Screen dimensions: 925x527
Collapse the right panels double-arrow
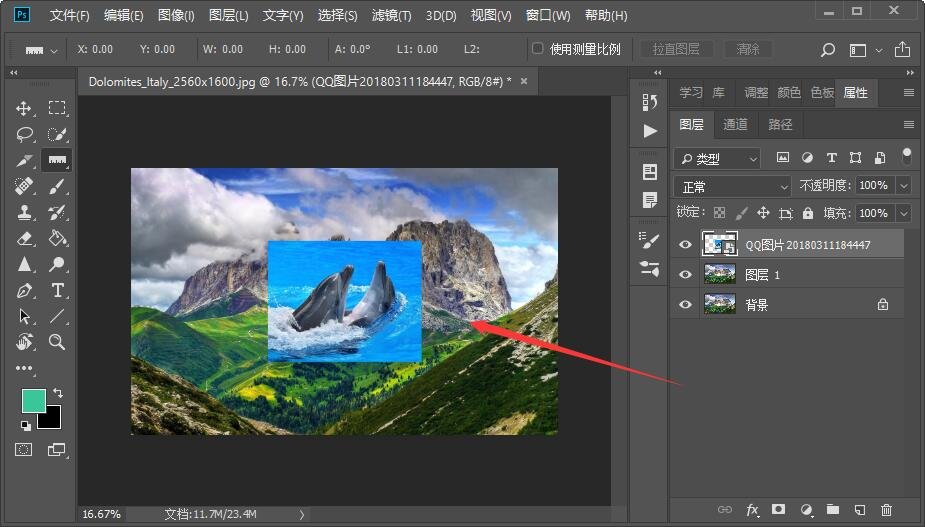click(910, 73)
